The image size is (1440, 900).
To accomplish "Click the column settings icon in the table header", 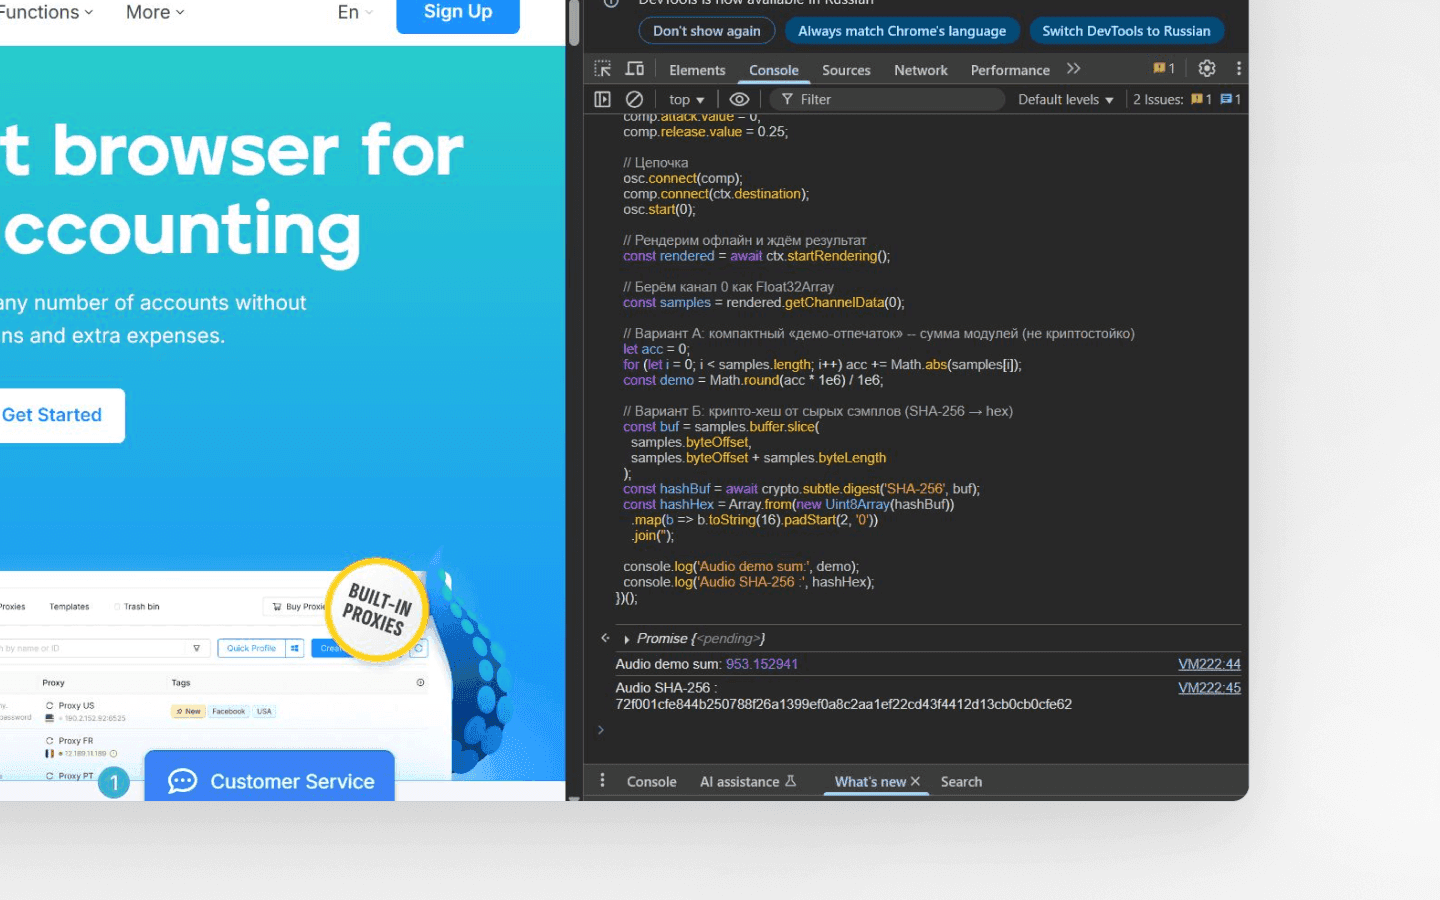I will 420,683.
